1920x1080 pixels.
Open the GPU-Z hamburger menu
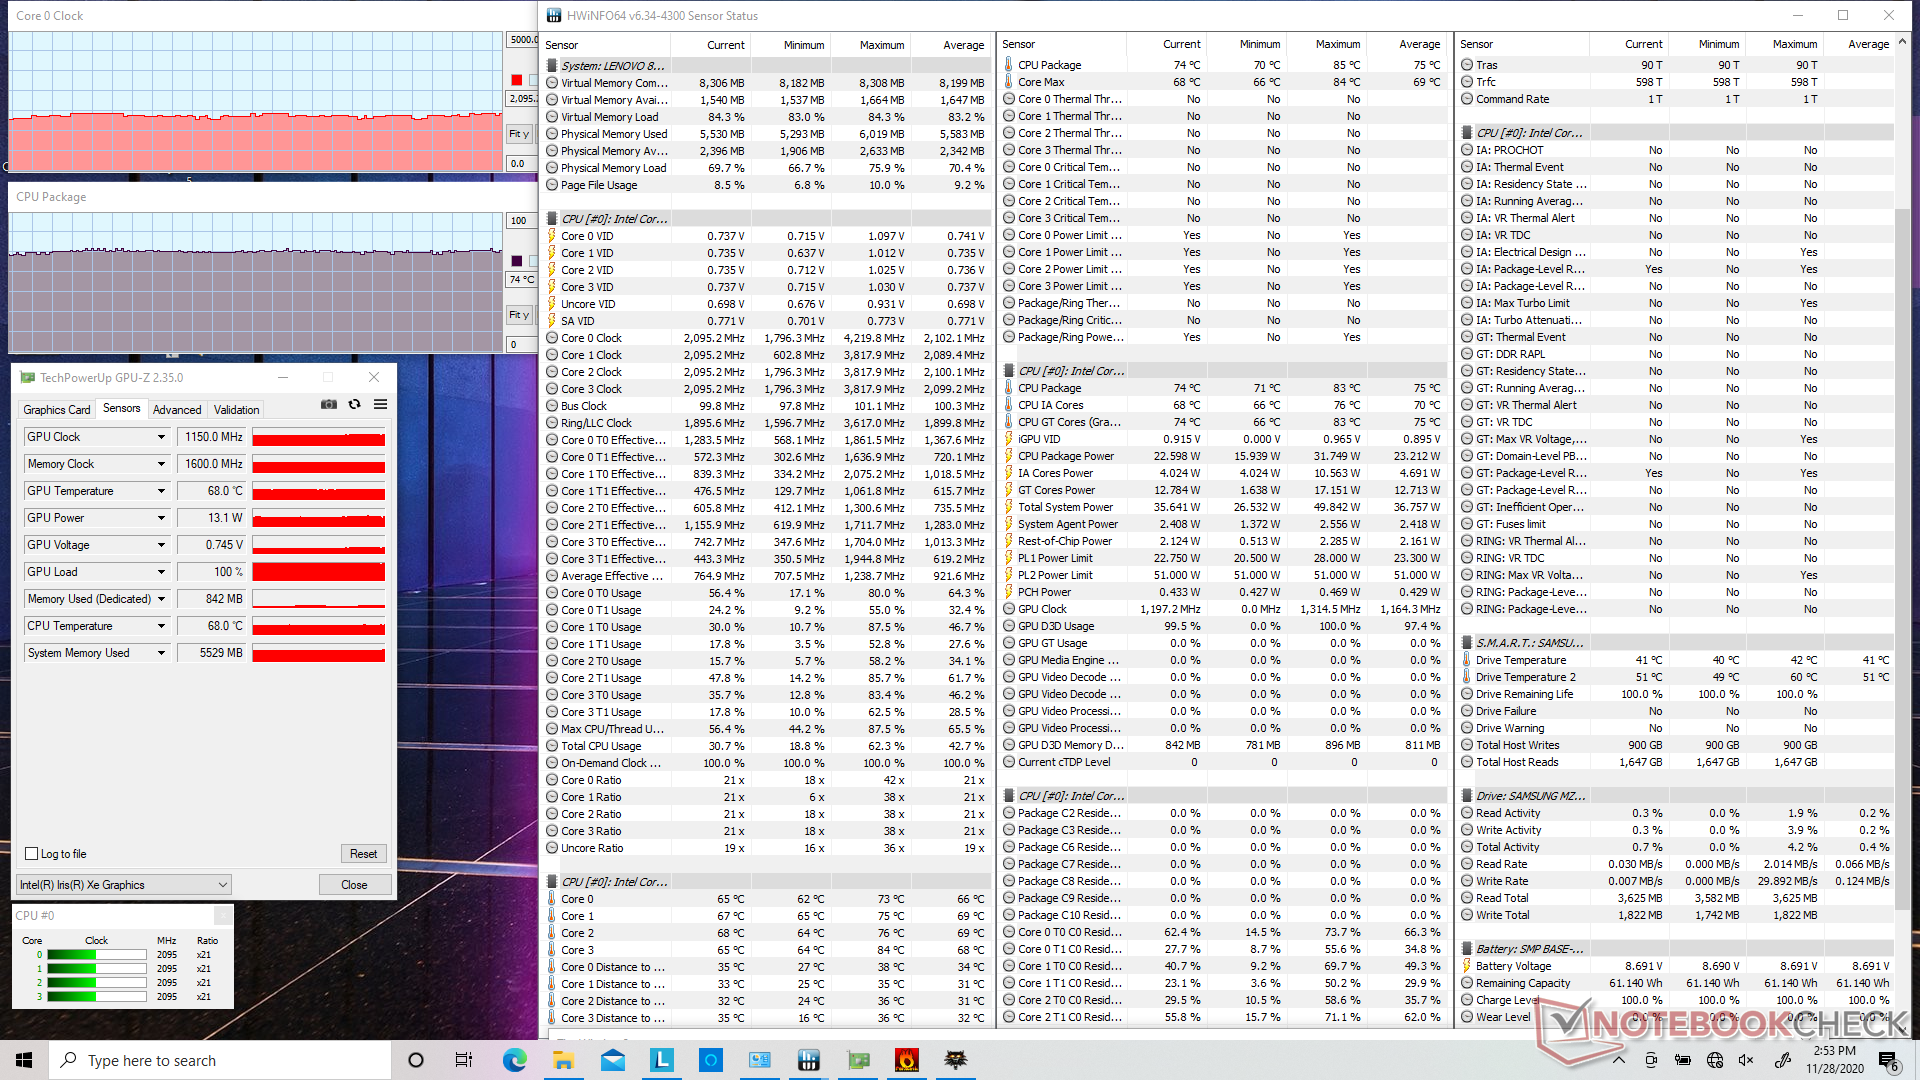[x=380, y=404]
